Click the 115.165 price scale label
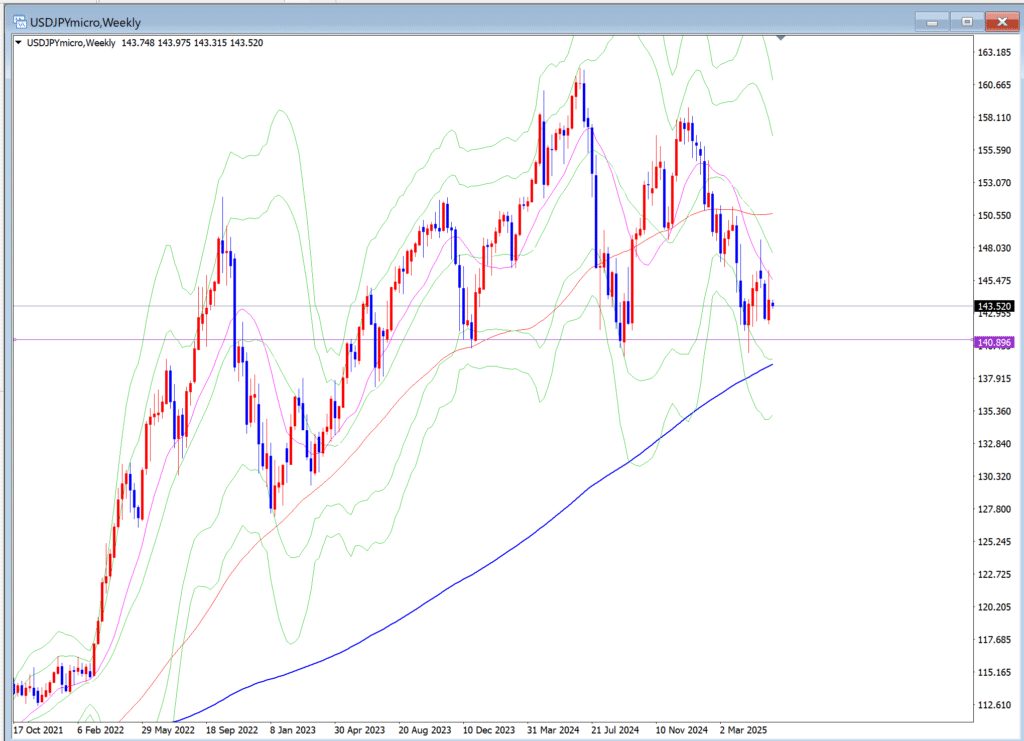This screenshot has width=1024, height=741. point(994,672)
